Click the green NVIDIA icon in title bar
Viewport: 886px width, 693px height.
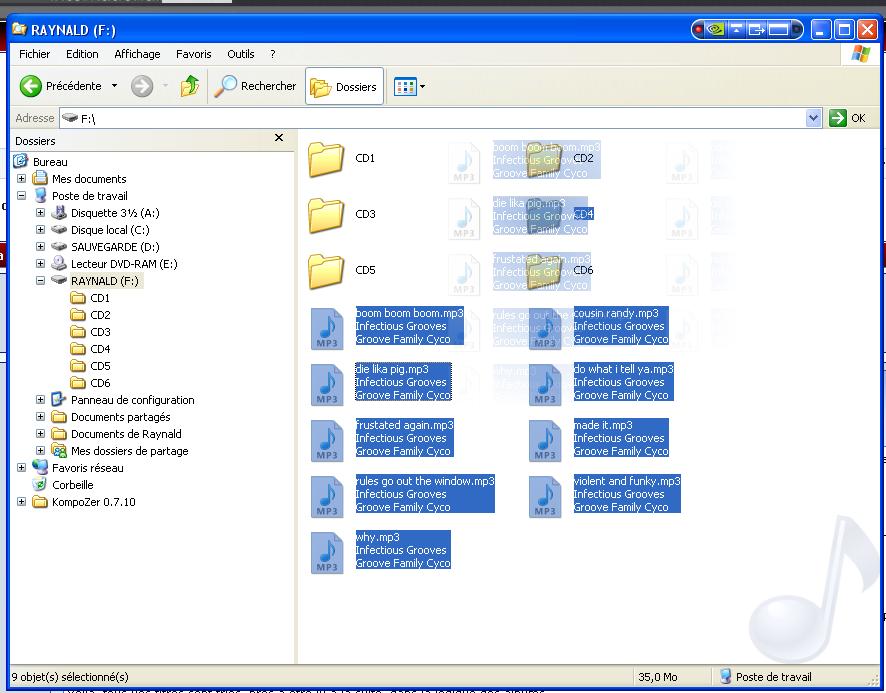[x=715, y=29]
